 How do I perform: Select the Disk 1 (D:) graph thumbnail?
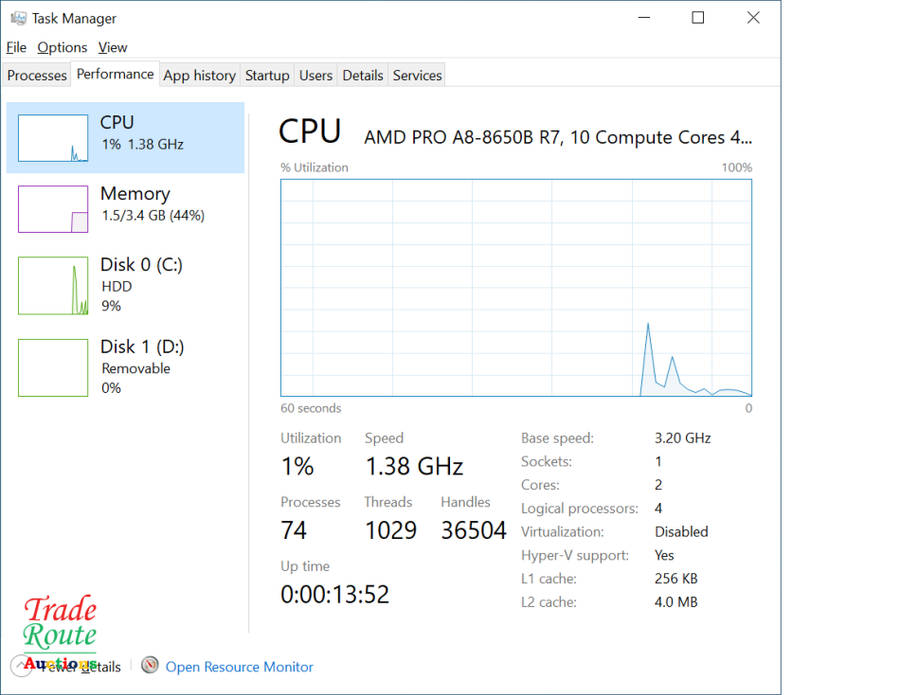point(53,367)
